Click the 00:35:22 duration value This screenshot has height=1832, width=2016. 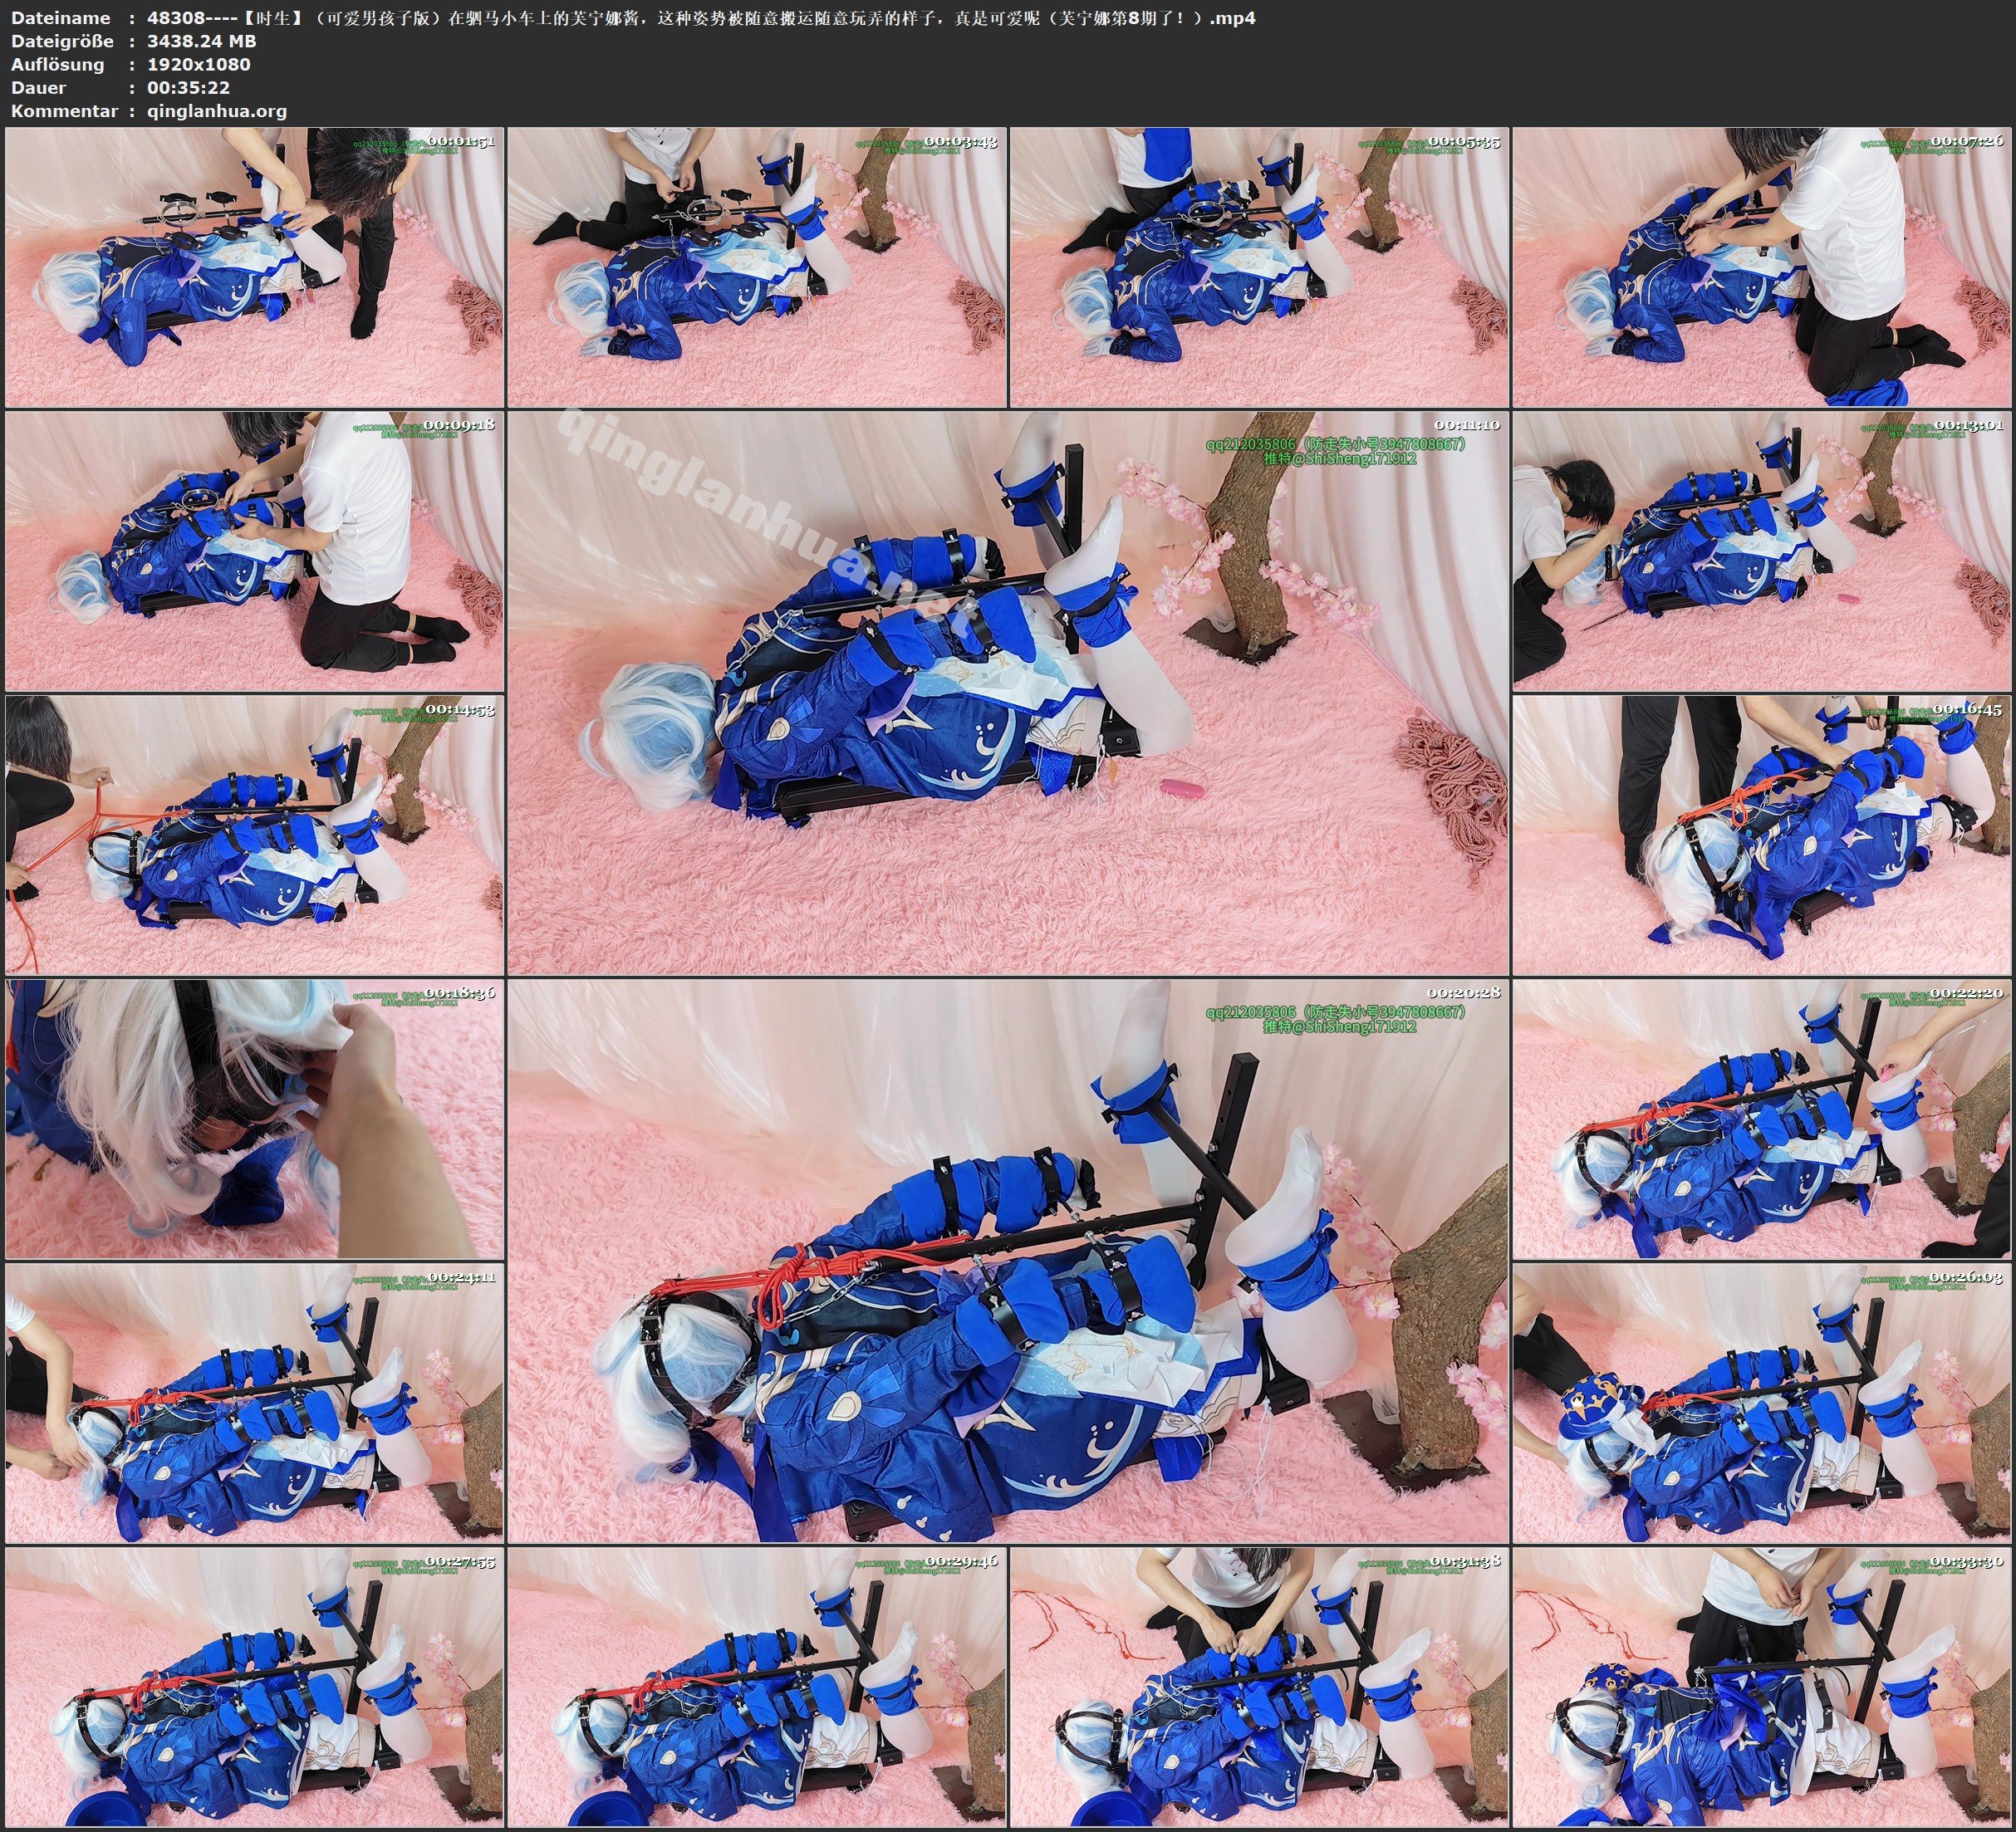(188, 88)
